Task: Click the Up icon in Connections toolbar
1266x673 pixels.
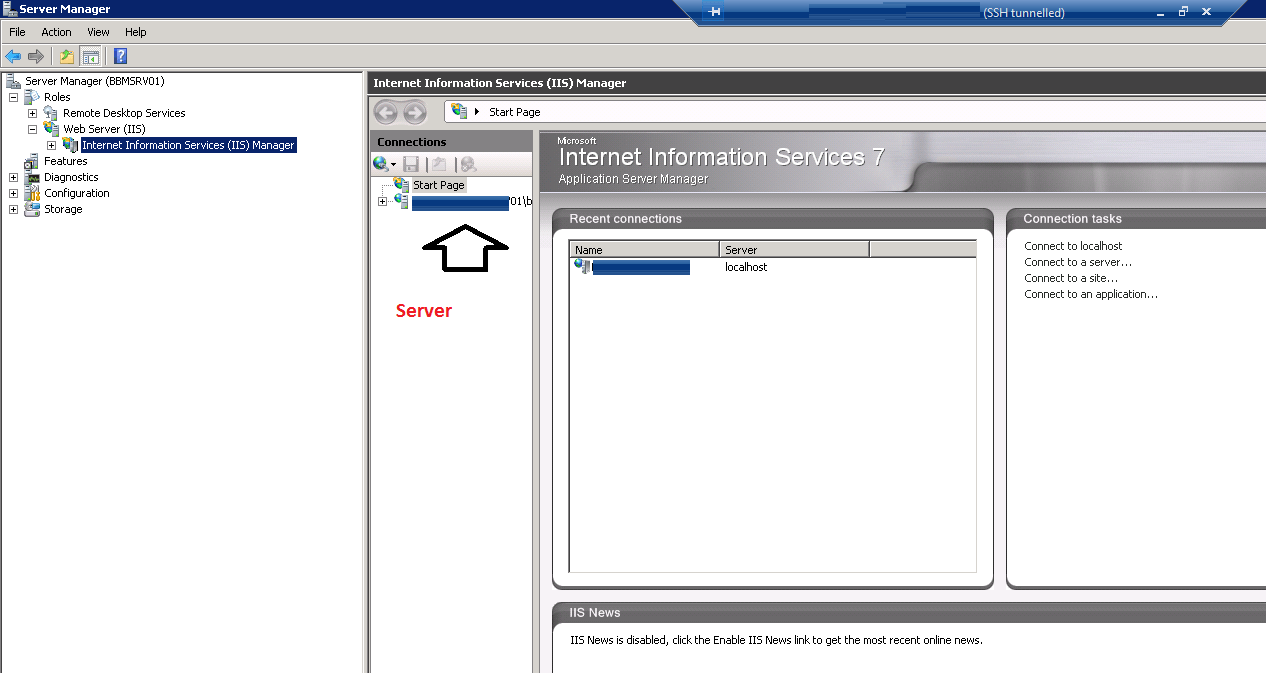Action: [438, 164]
